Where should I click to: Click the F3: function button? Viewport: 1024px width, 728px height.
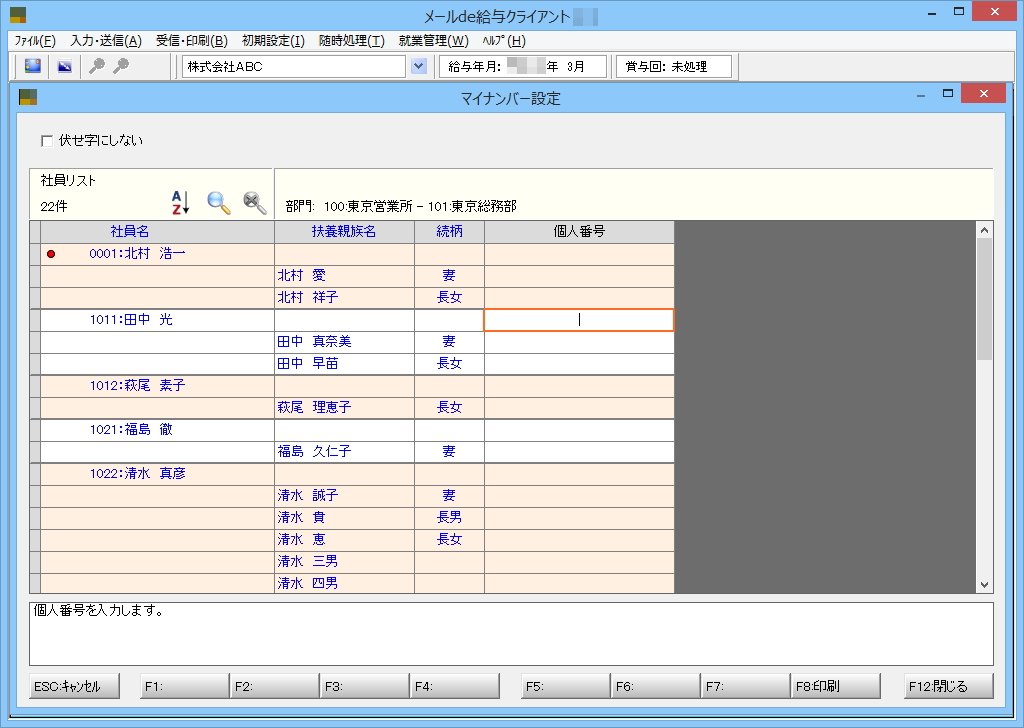coord(364,686)
